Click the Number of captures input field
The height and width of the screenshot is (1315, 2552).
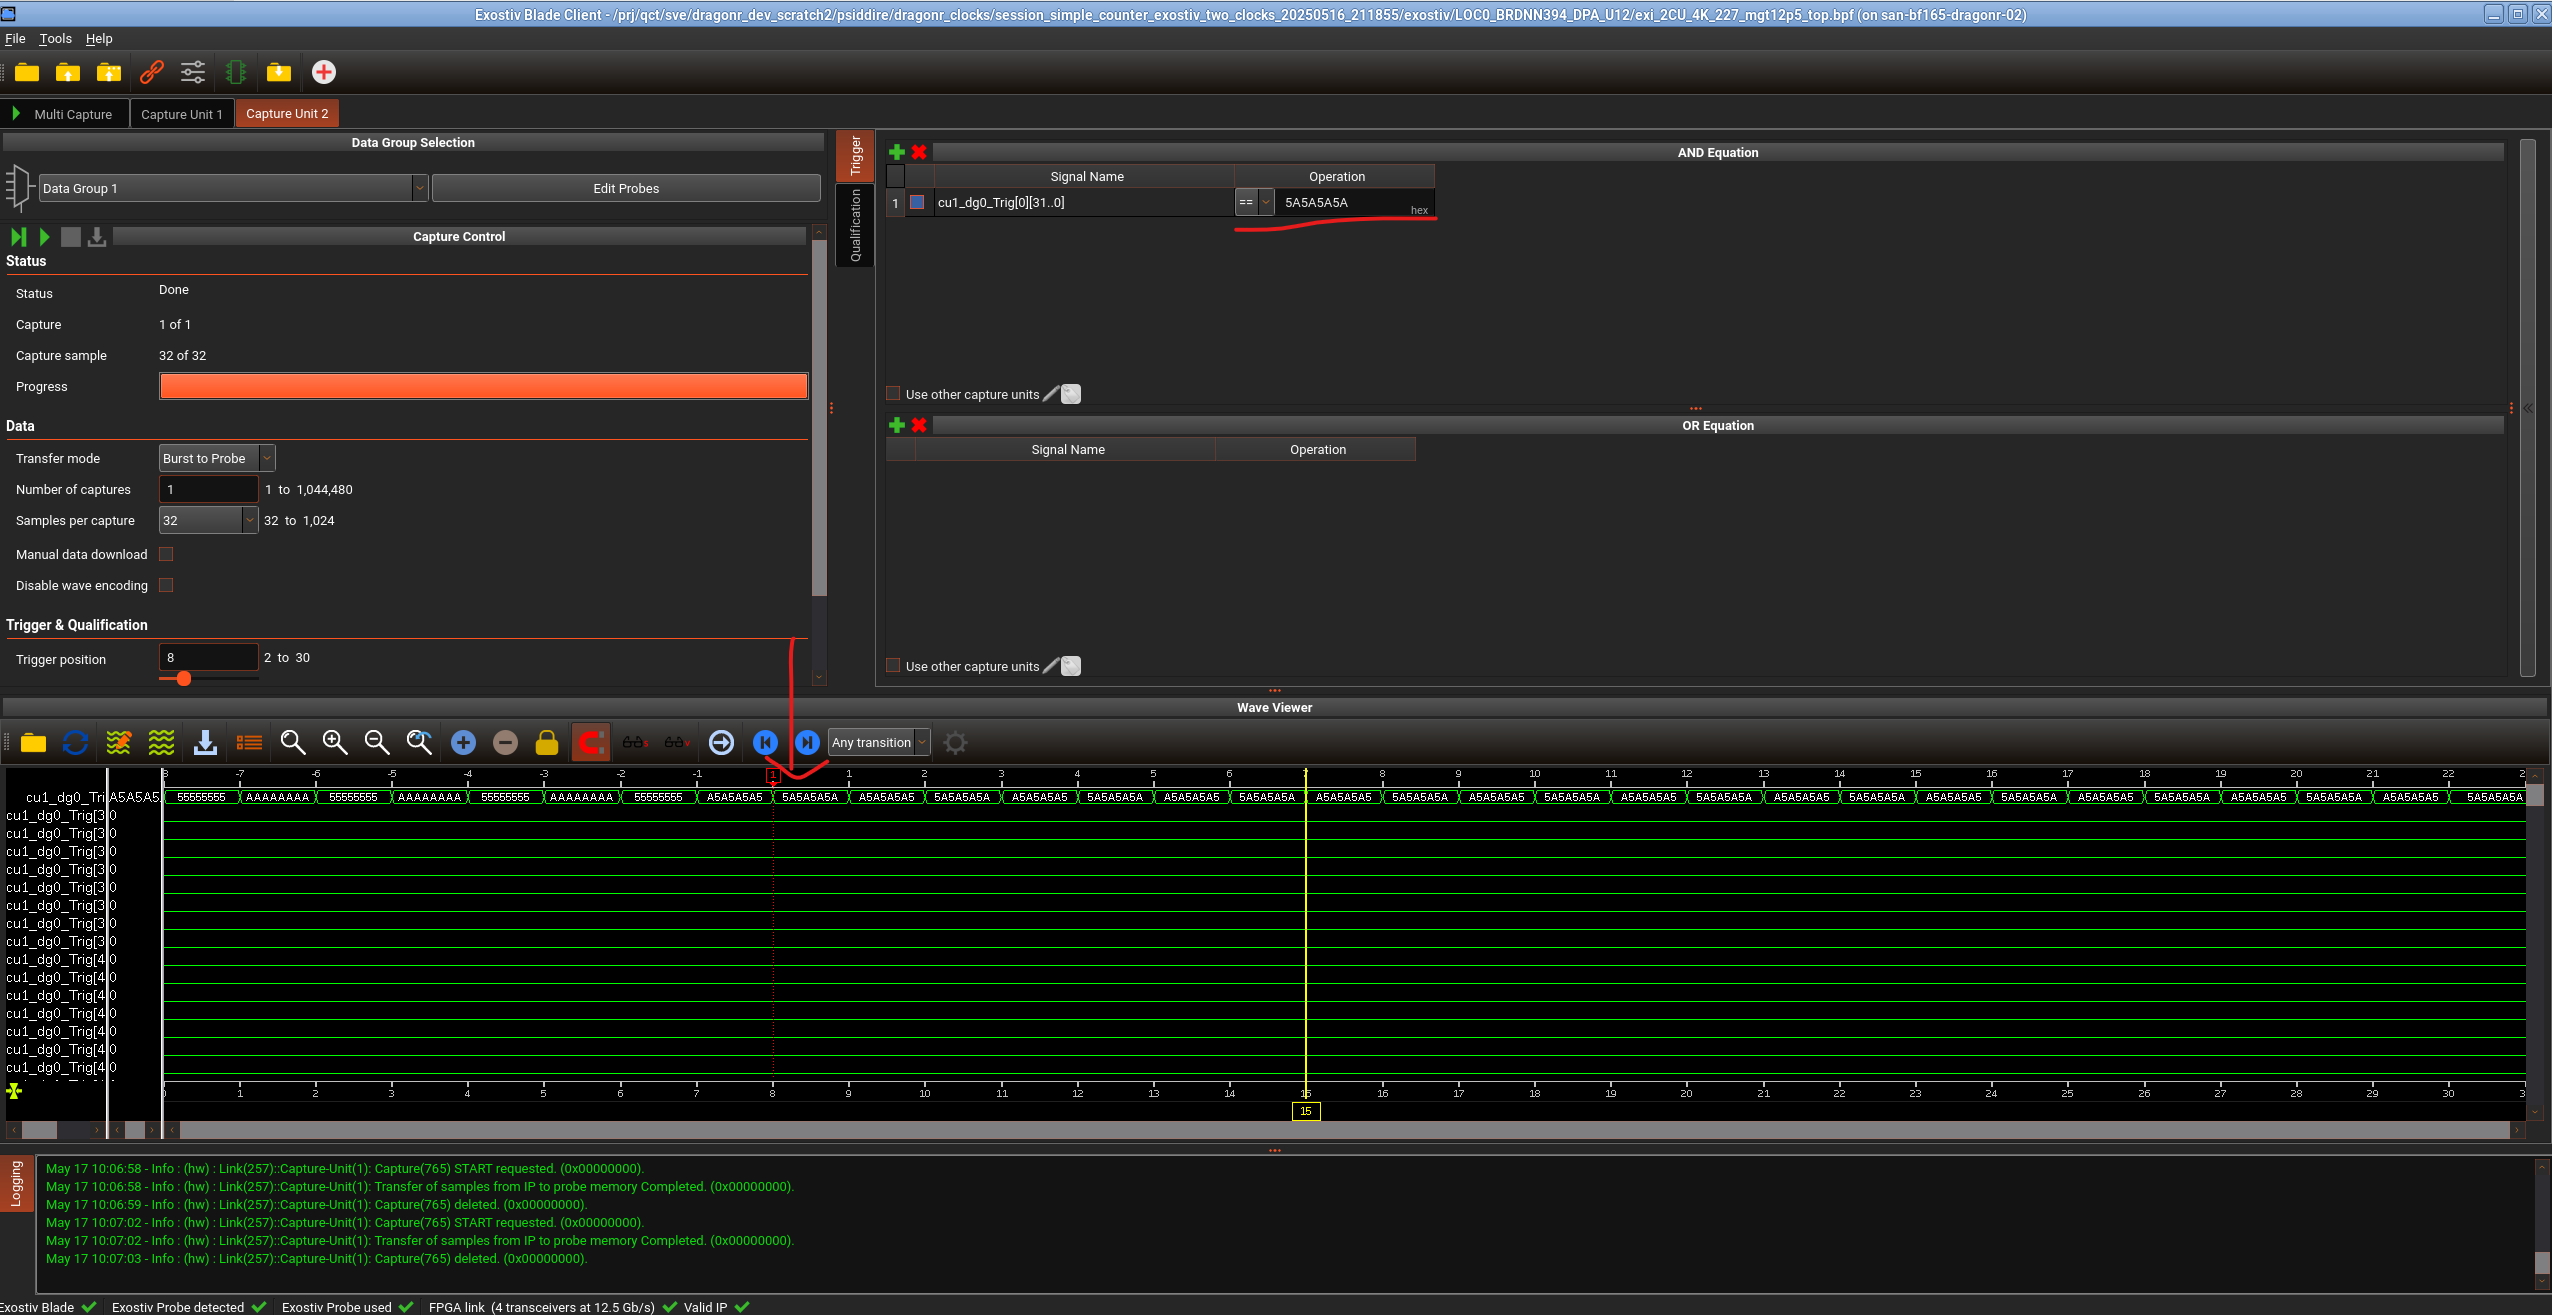point(208,489)
